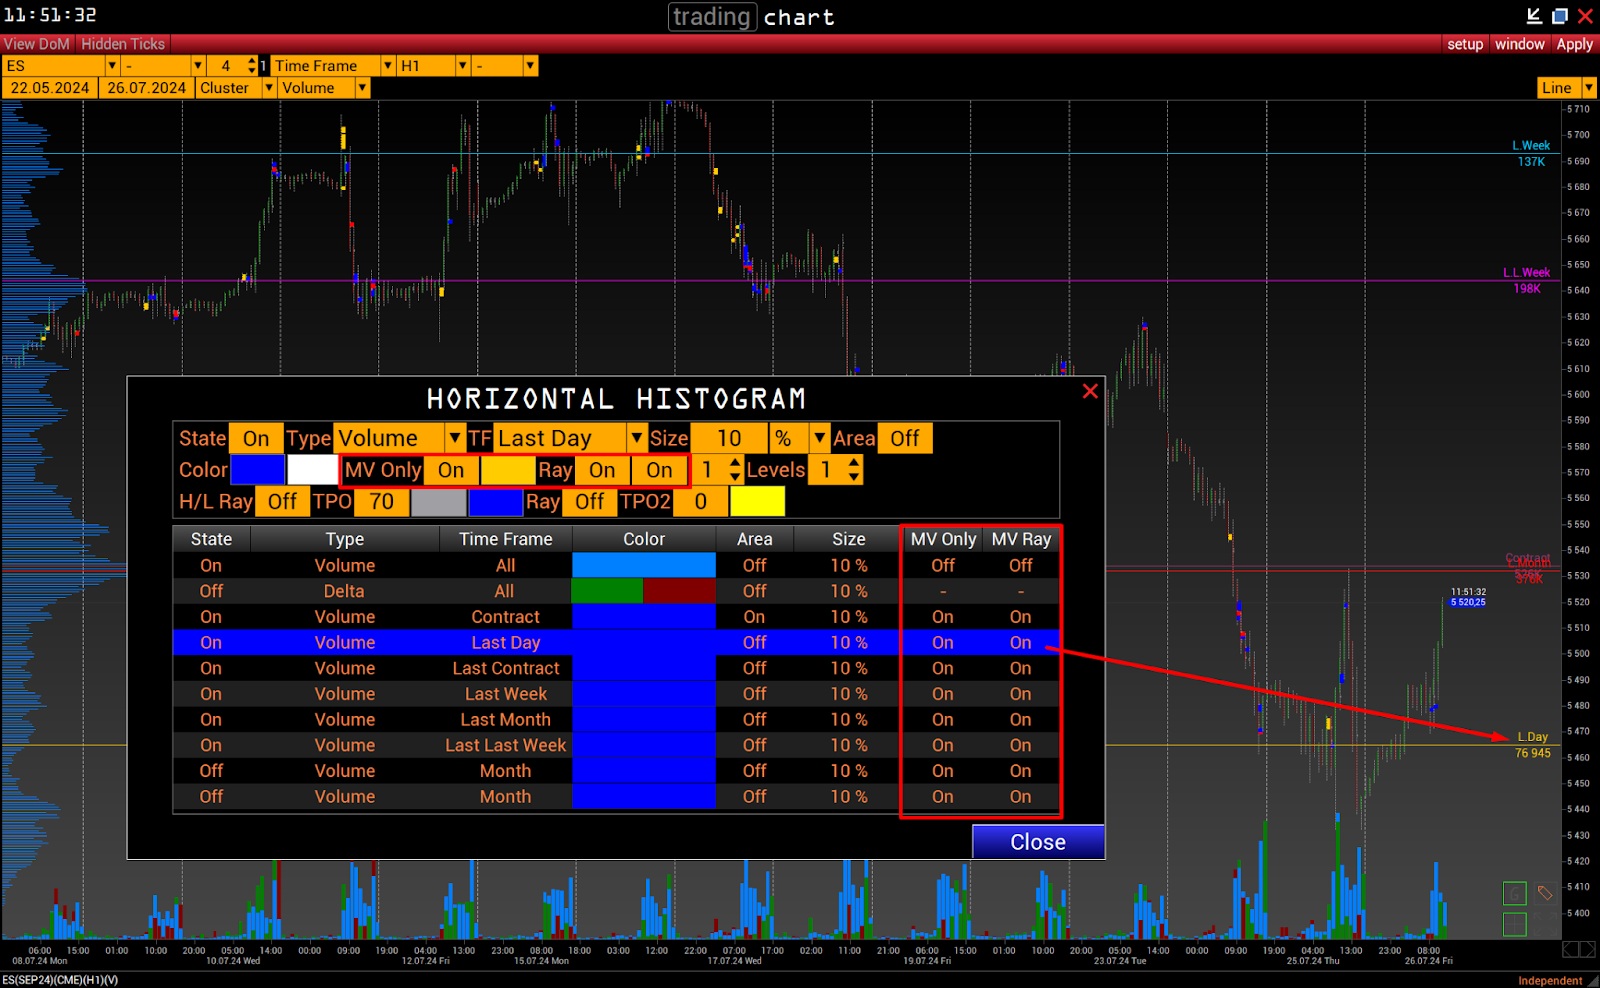Screen dimensions: 1600x988
Task: Click the green grid layout icon
Action: click(1515, 924)
